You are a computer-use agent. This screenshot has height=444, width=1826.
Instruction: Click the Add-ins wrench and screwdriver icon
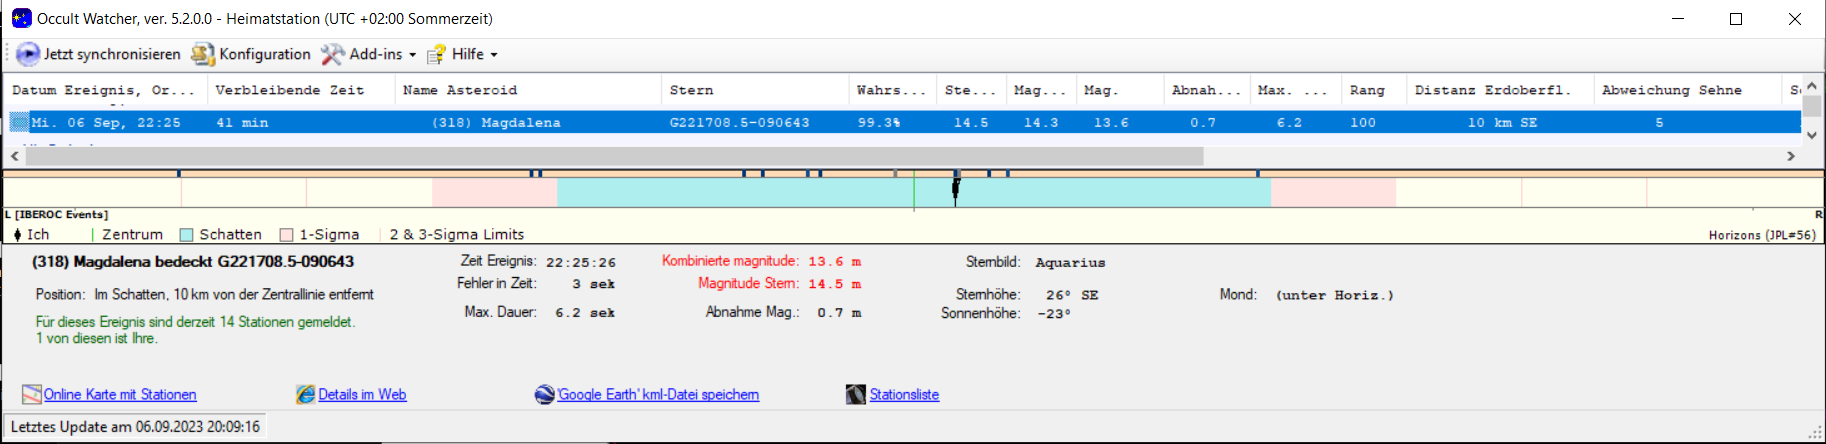point(333,54)
